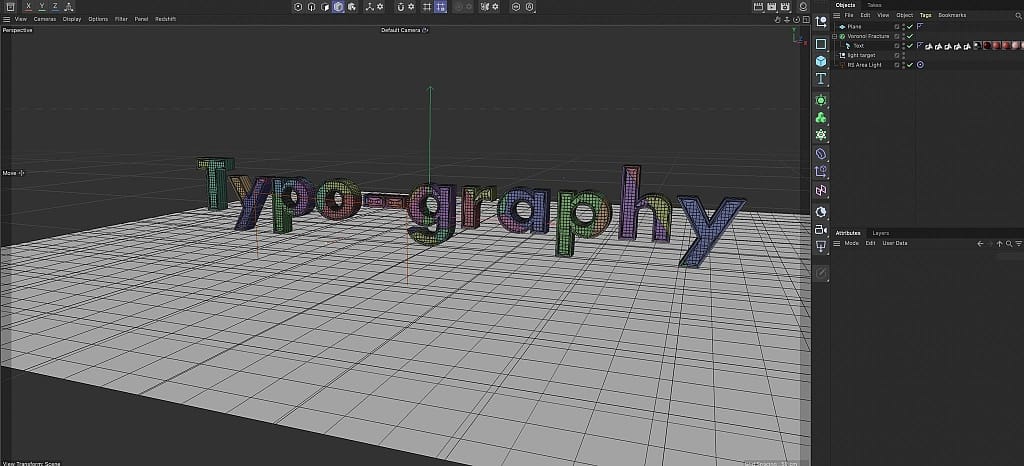Select the green Cloner MoGraph icon
Screen dimensions: 1024x466
(x=821, y=117)
